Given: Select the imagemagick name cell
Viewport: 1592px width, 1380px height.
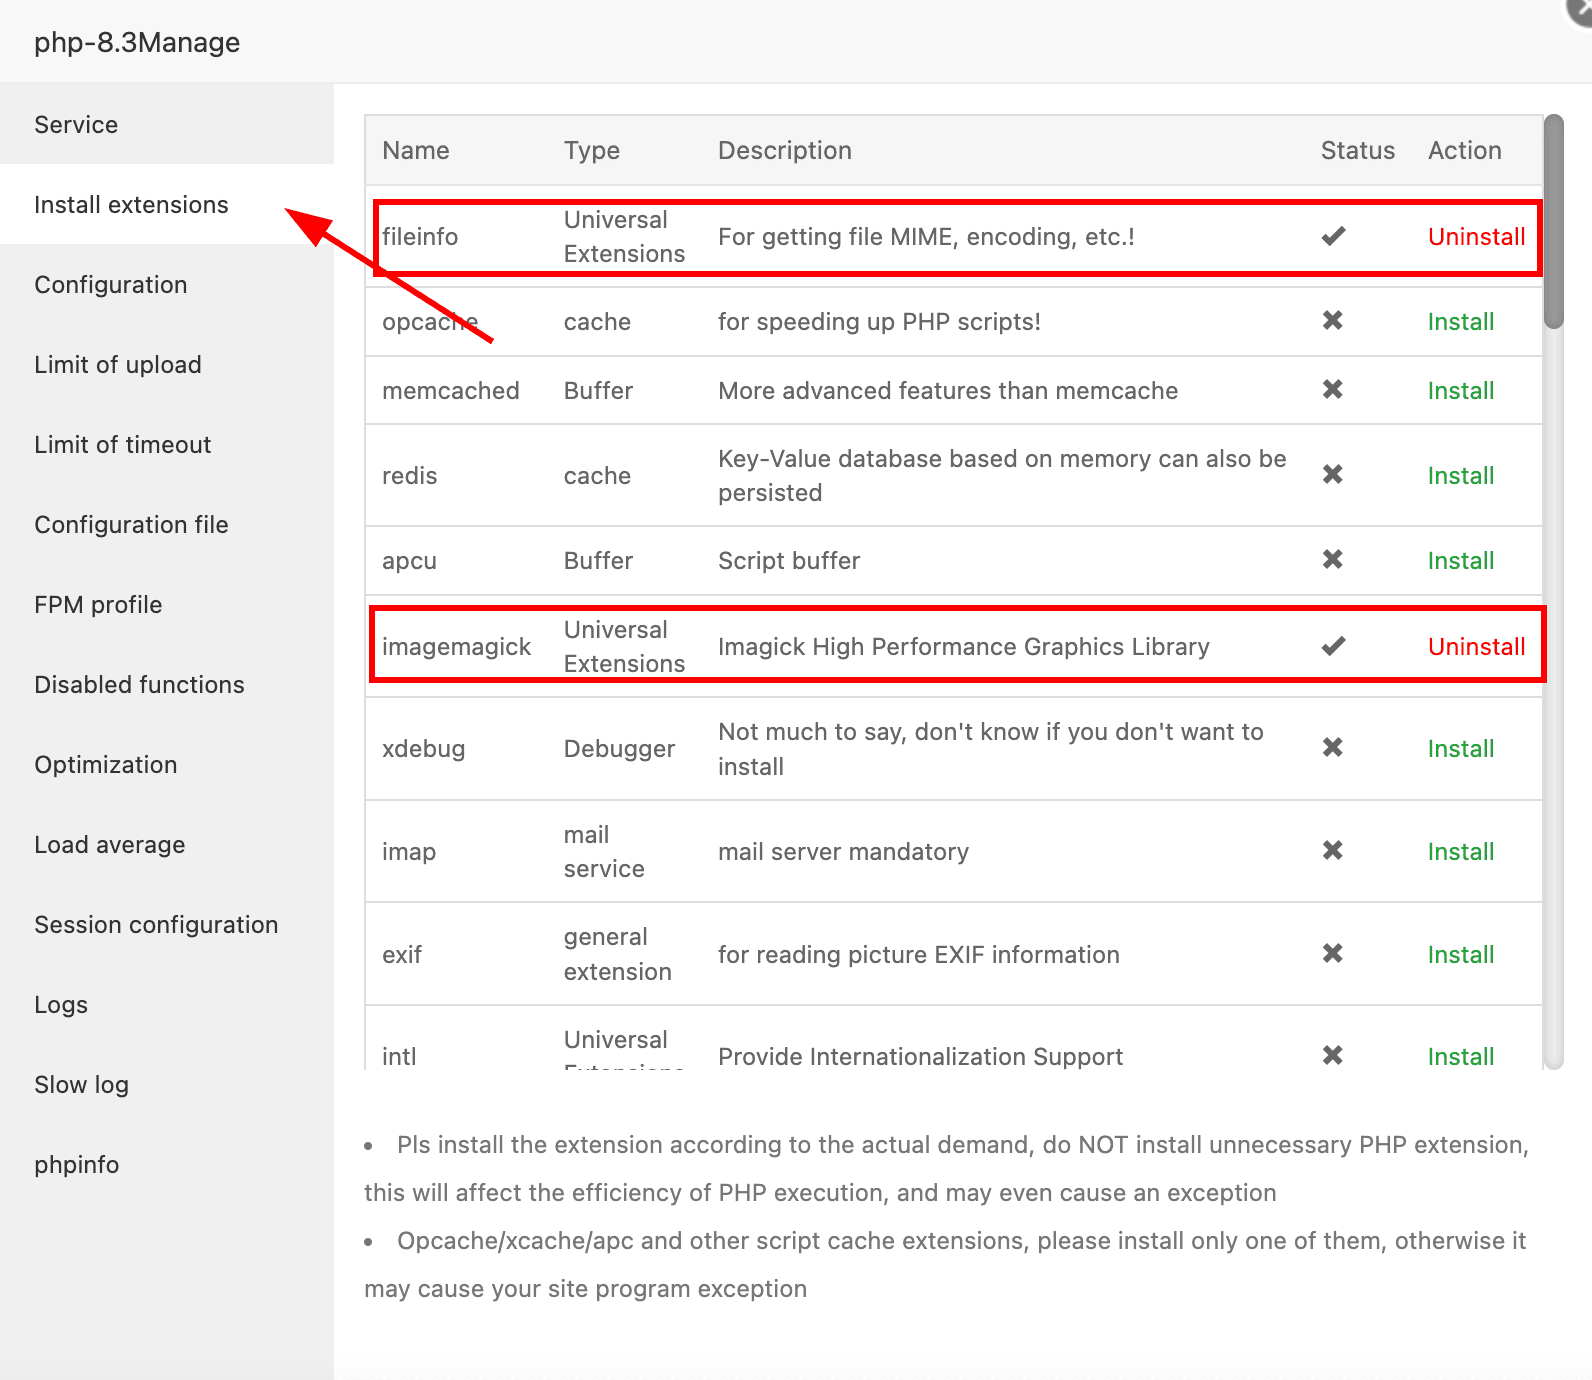Looking at the screenshot, I should tap(456, 647).
